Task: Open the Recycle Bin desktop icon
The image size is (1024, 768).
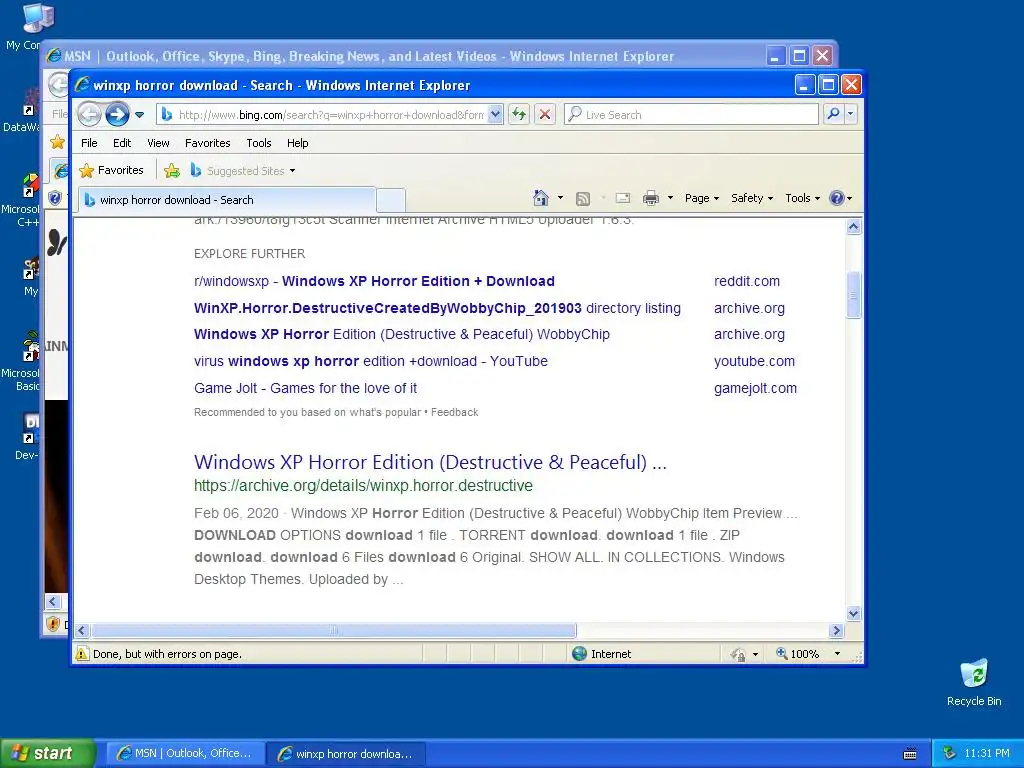Action: click(x=974, y=682)
